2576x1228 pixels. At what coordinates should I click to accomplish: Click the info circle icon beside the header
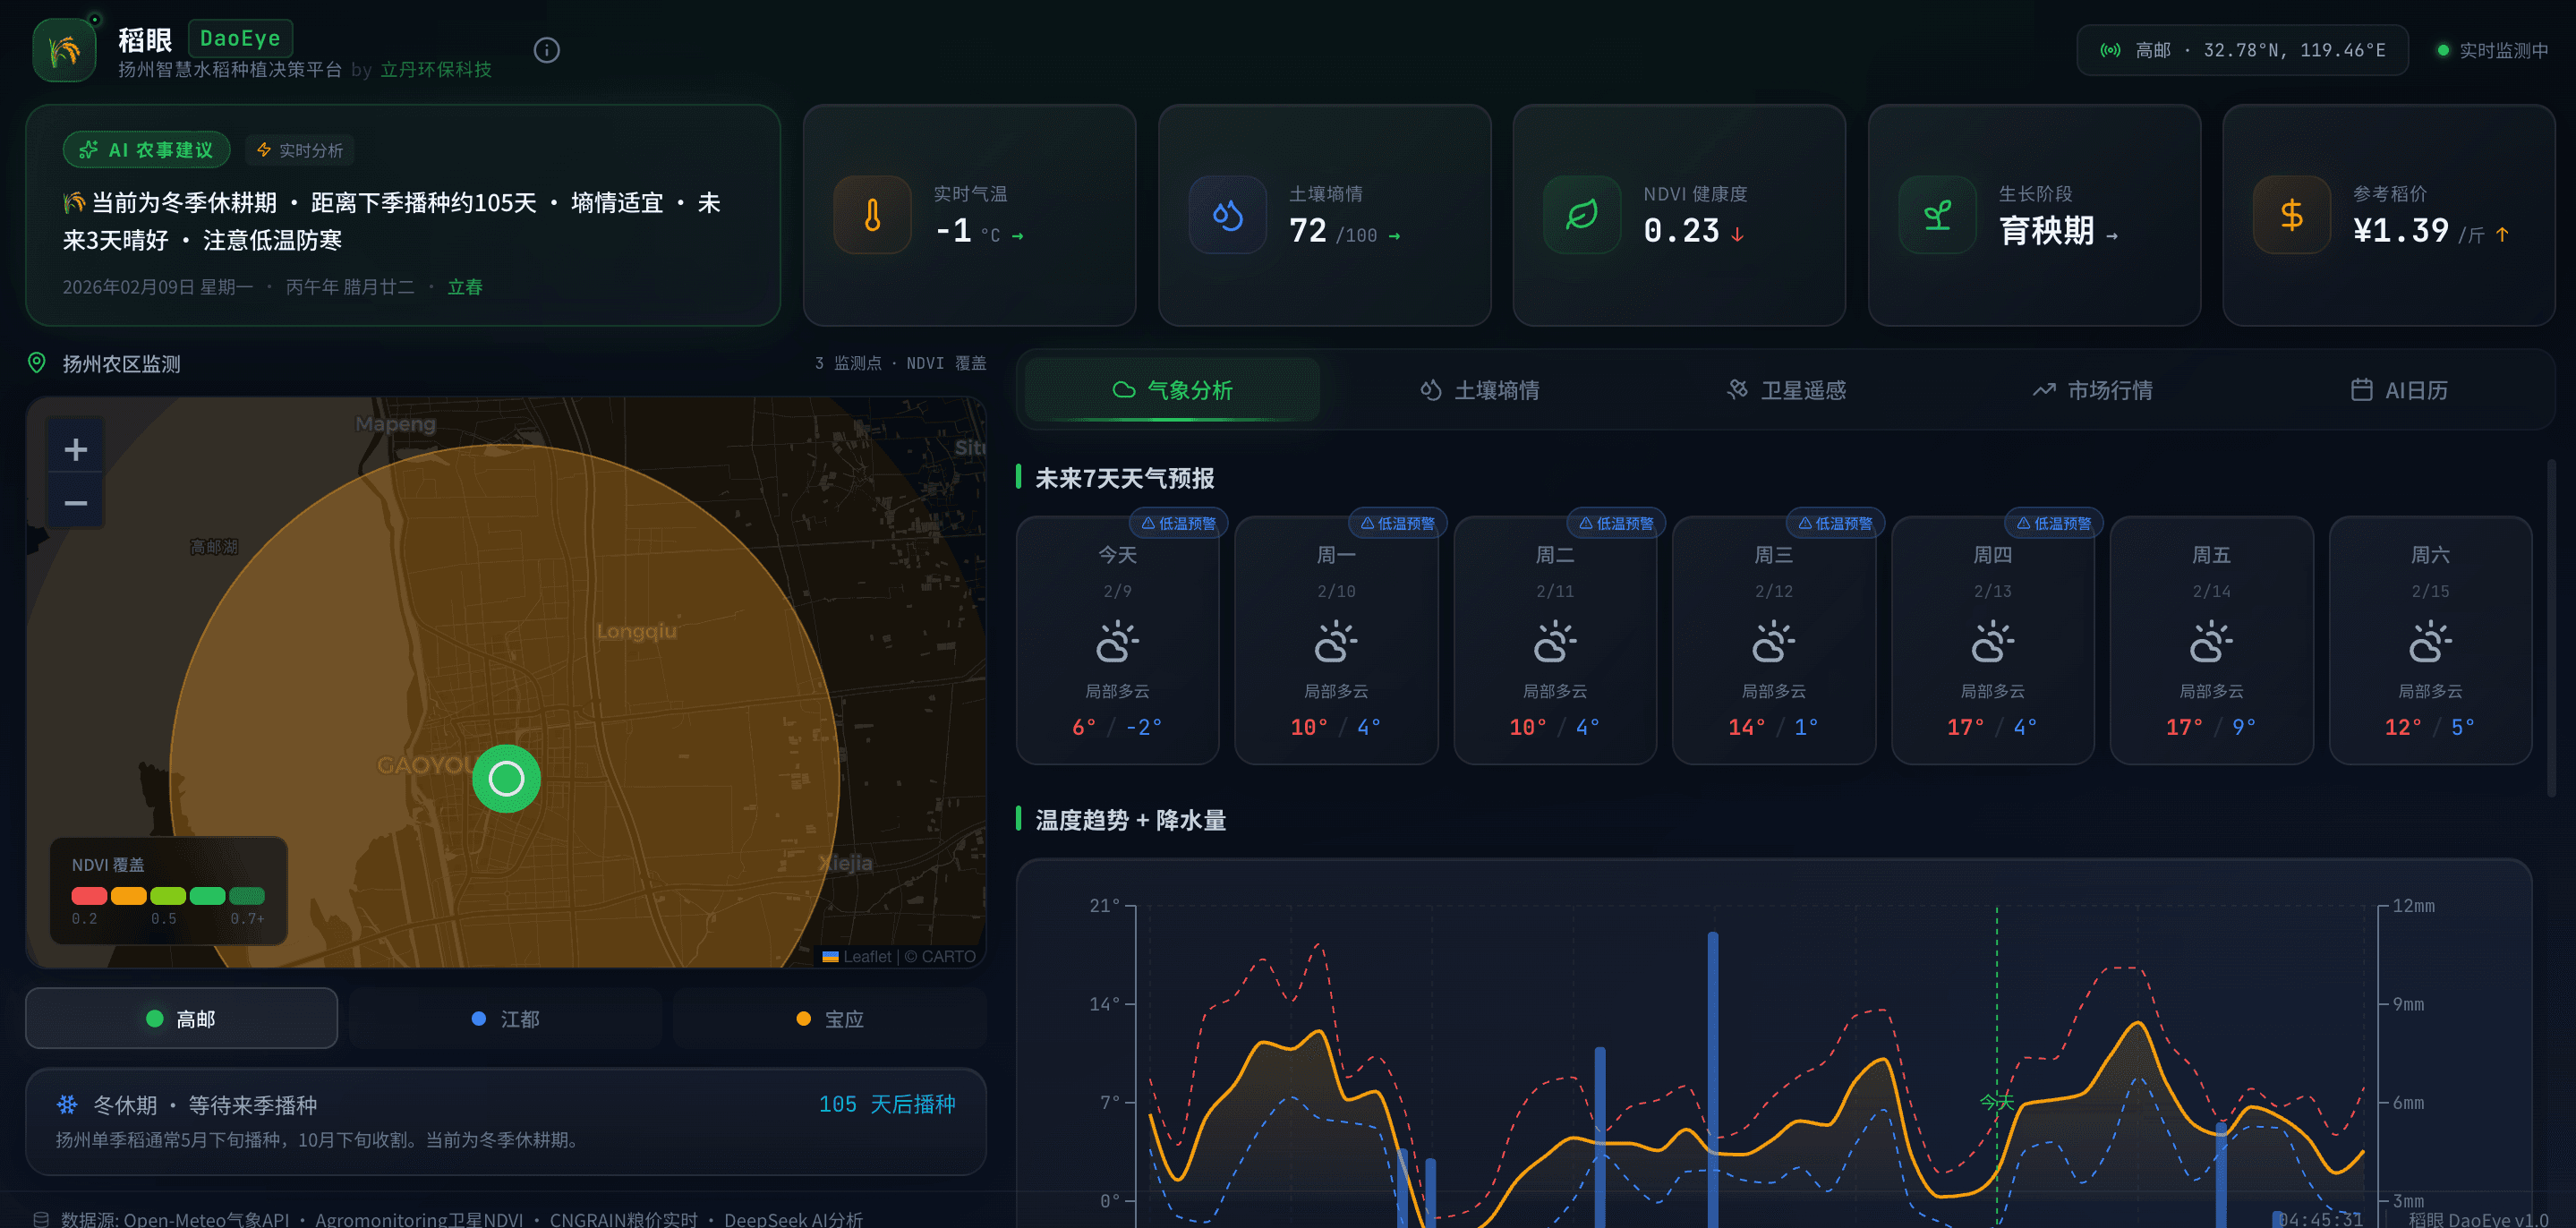[546, 50]
